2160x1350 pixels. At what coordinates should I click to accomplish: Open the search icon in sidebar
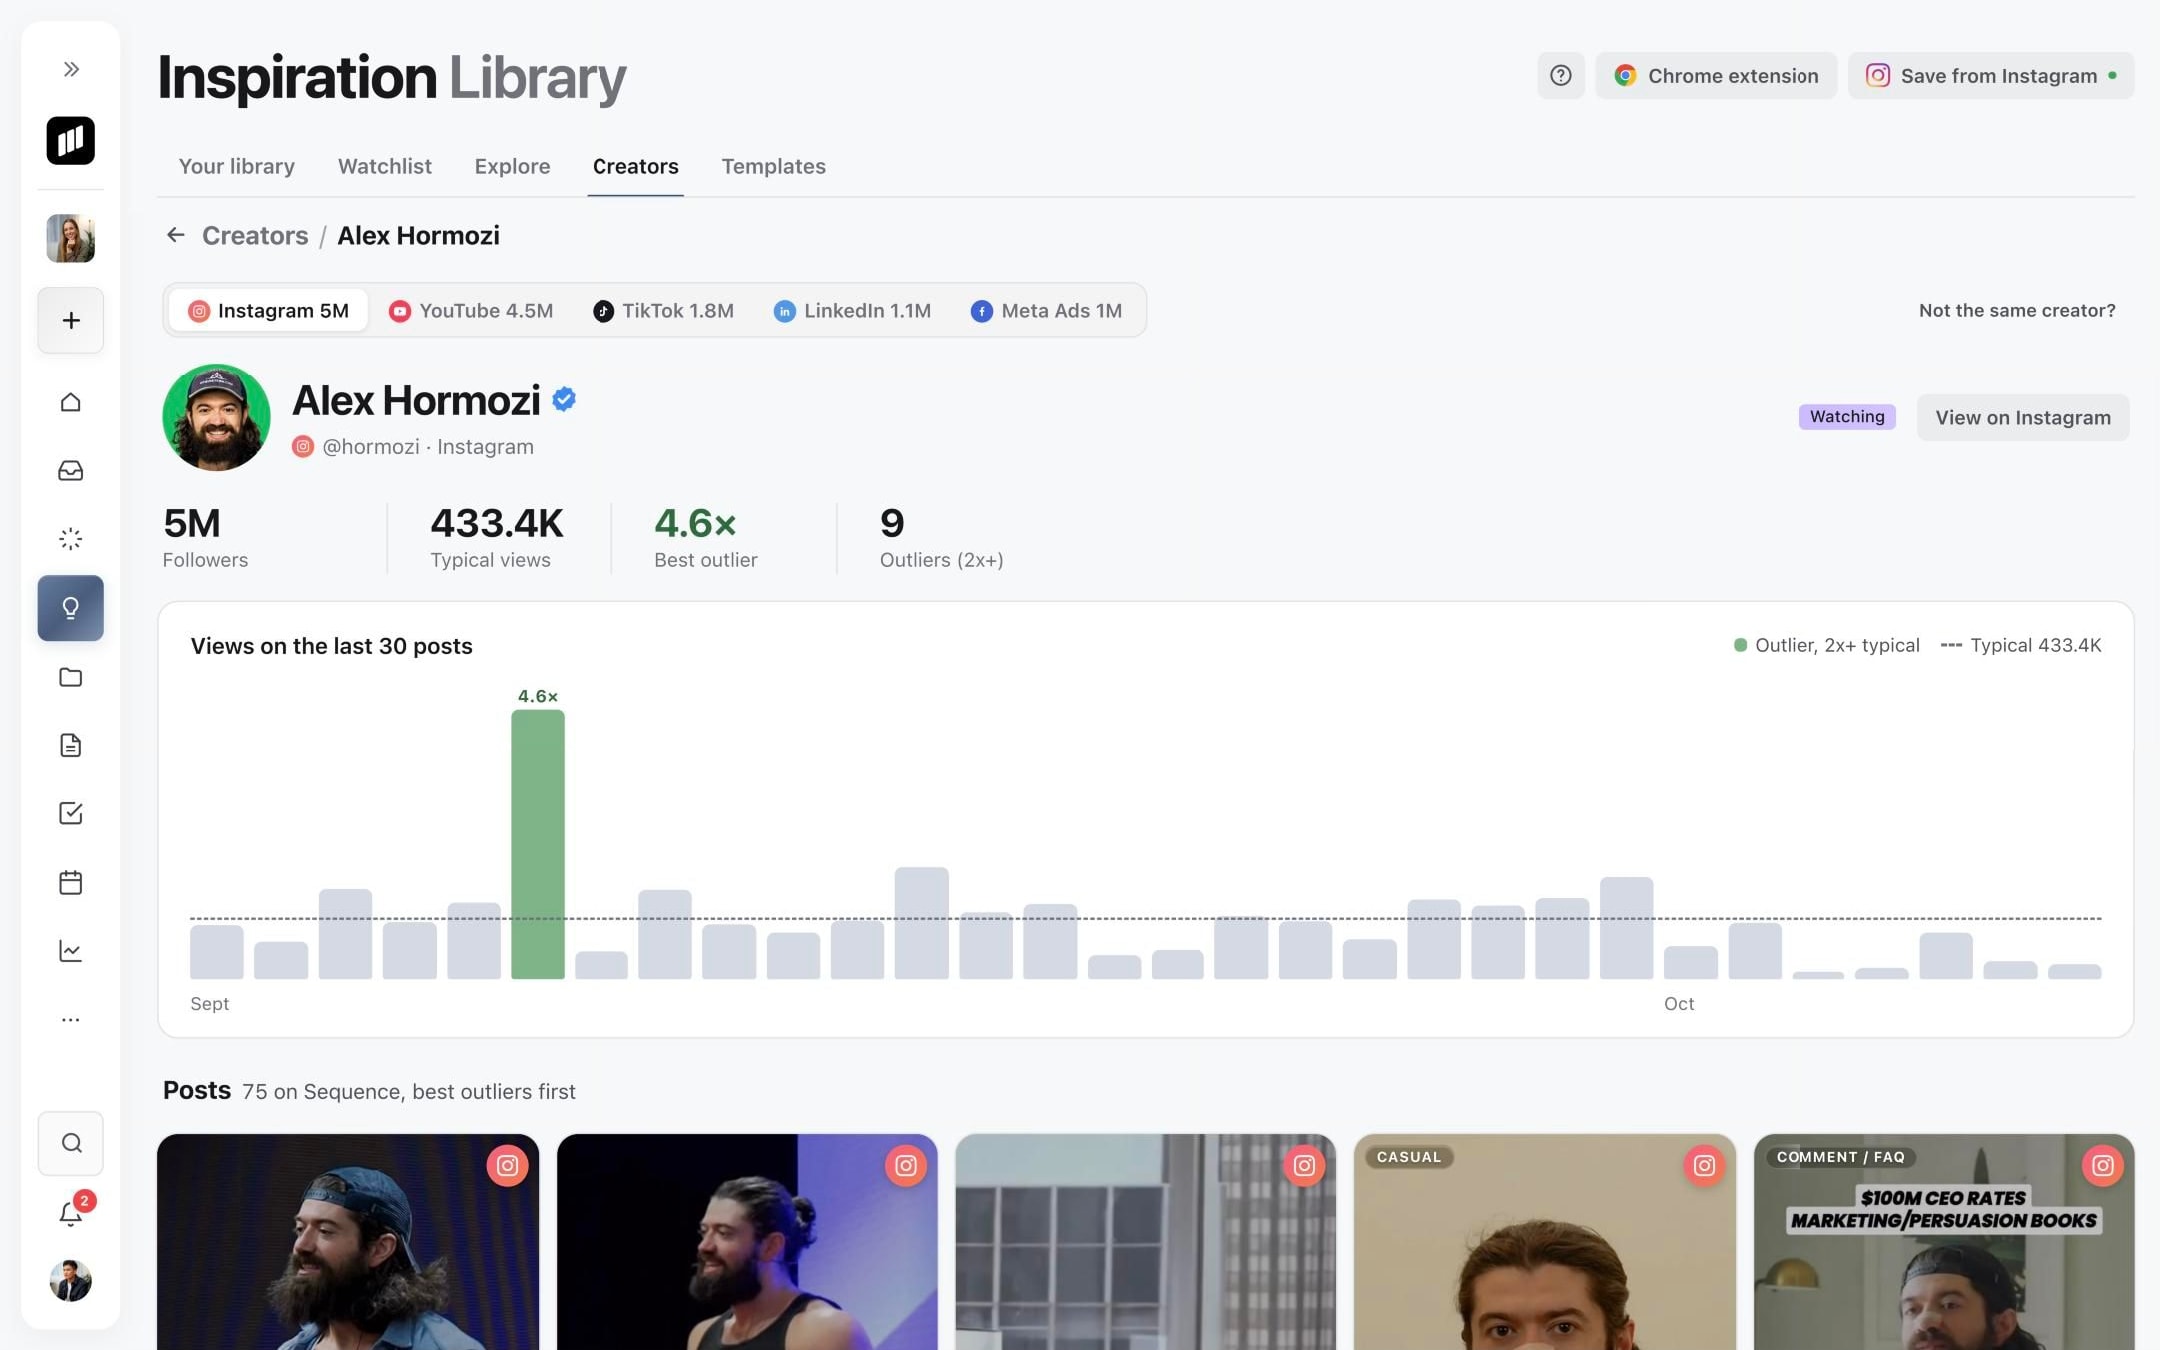tap(71, 1143)
